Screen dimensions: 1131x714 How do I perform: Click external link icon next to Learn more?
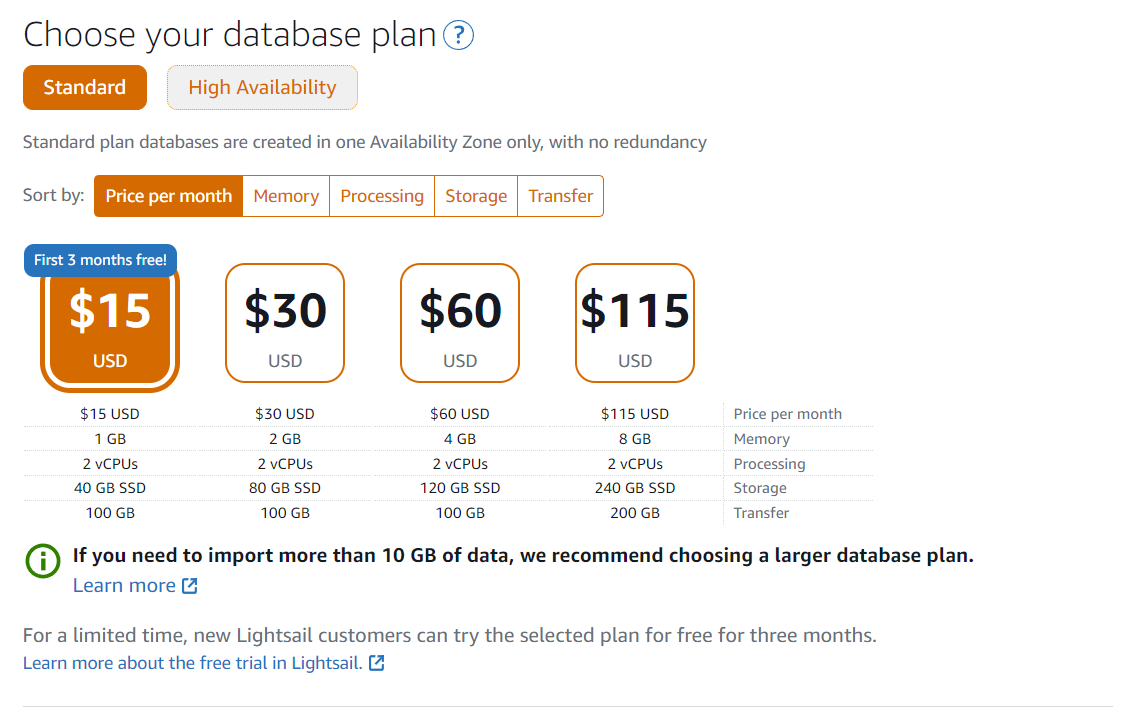(x=190, y=586)
